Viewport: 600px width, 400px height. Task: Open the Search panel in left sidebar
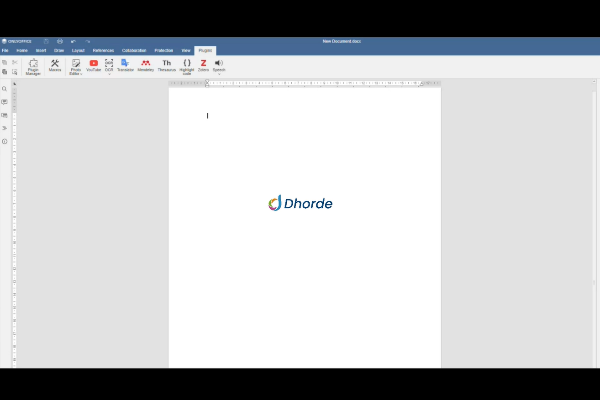[4, 89]
